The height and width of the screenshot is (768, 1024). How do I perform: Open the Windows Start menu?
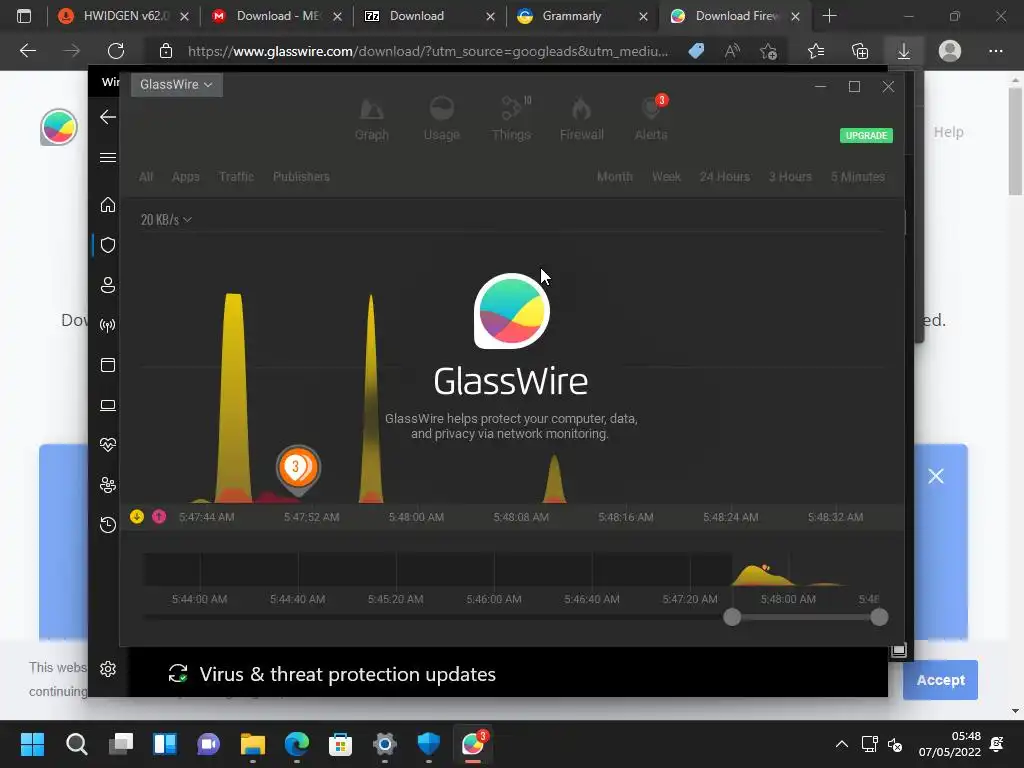pos(32,744)
